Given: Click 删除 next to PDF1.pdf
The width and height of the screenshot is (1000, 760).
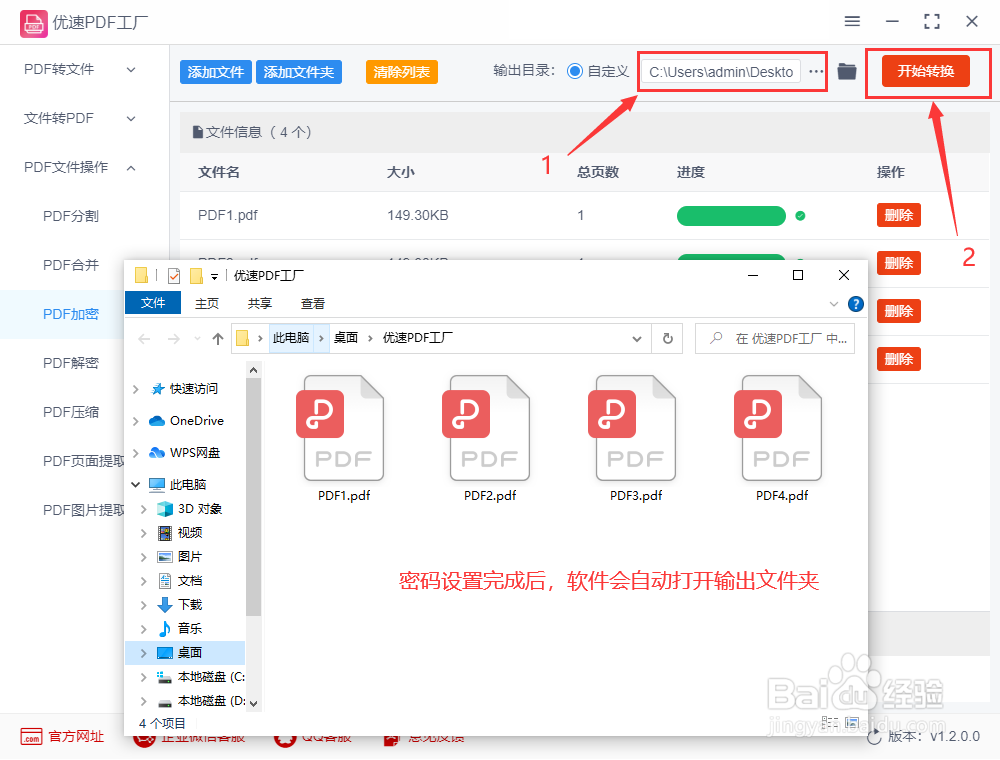Looking at the screenshot, I should tap(898, 215).
